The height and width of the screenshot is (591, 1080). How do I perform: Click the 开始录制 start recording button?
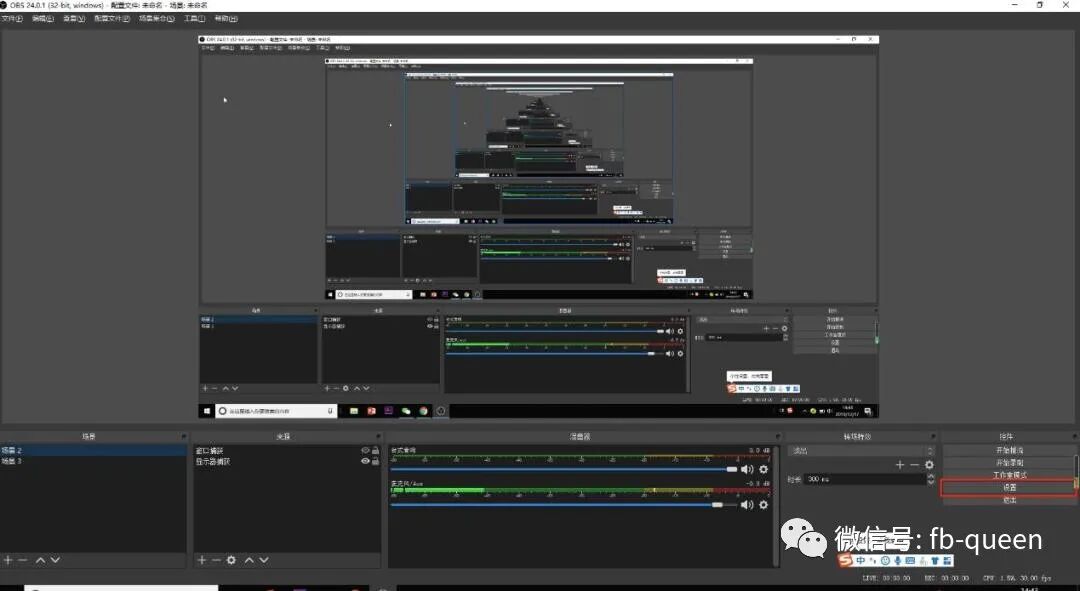[1009, 463]
